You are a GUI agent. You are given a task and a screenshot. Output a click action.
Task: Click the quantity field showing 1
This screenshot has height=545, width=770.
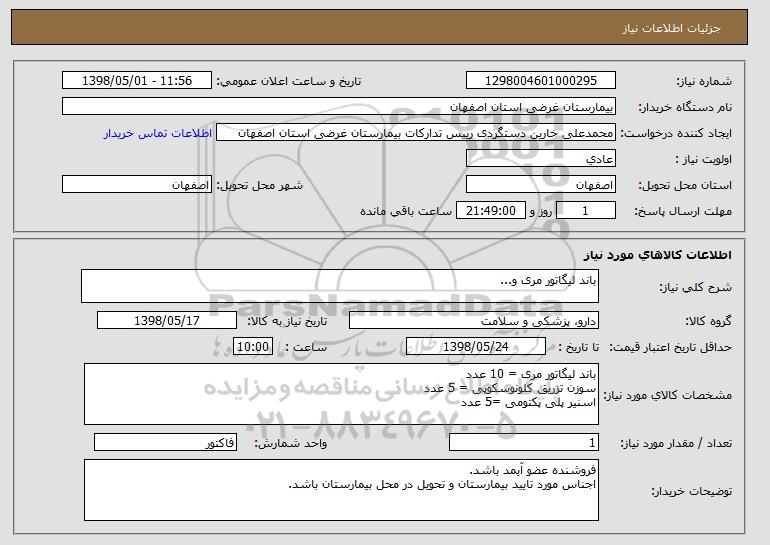(x=524, y=442)
